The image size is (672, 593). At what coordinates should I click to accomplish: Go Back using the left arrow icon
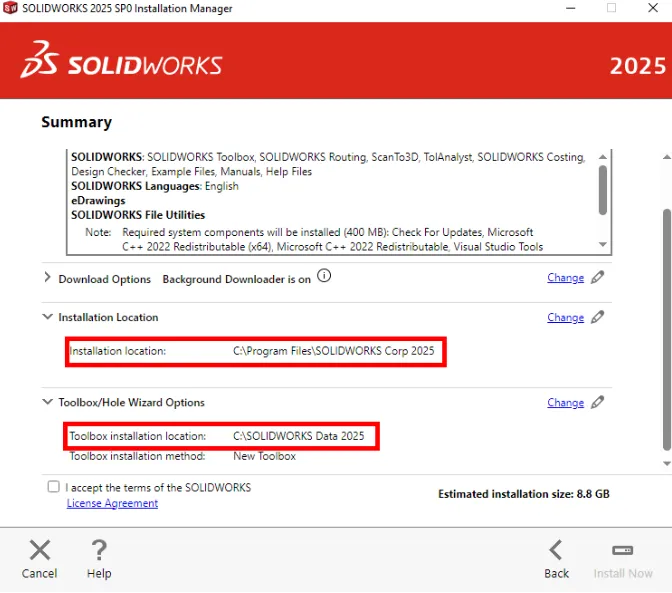pos(556,550)
